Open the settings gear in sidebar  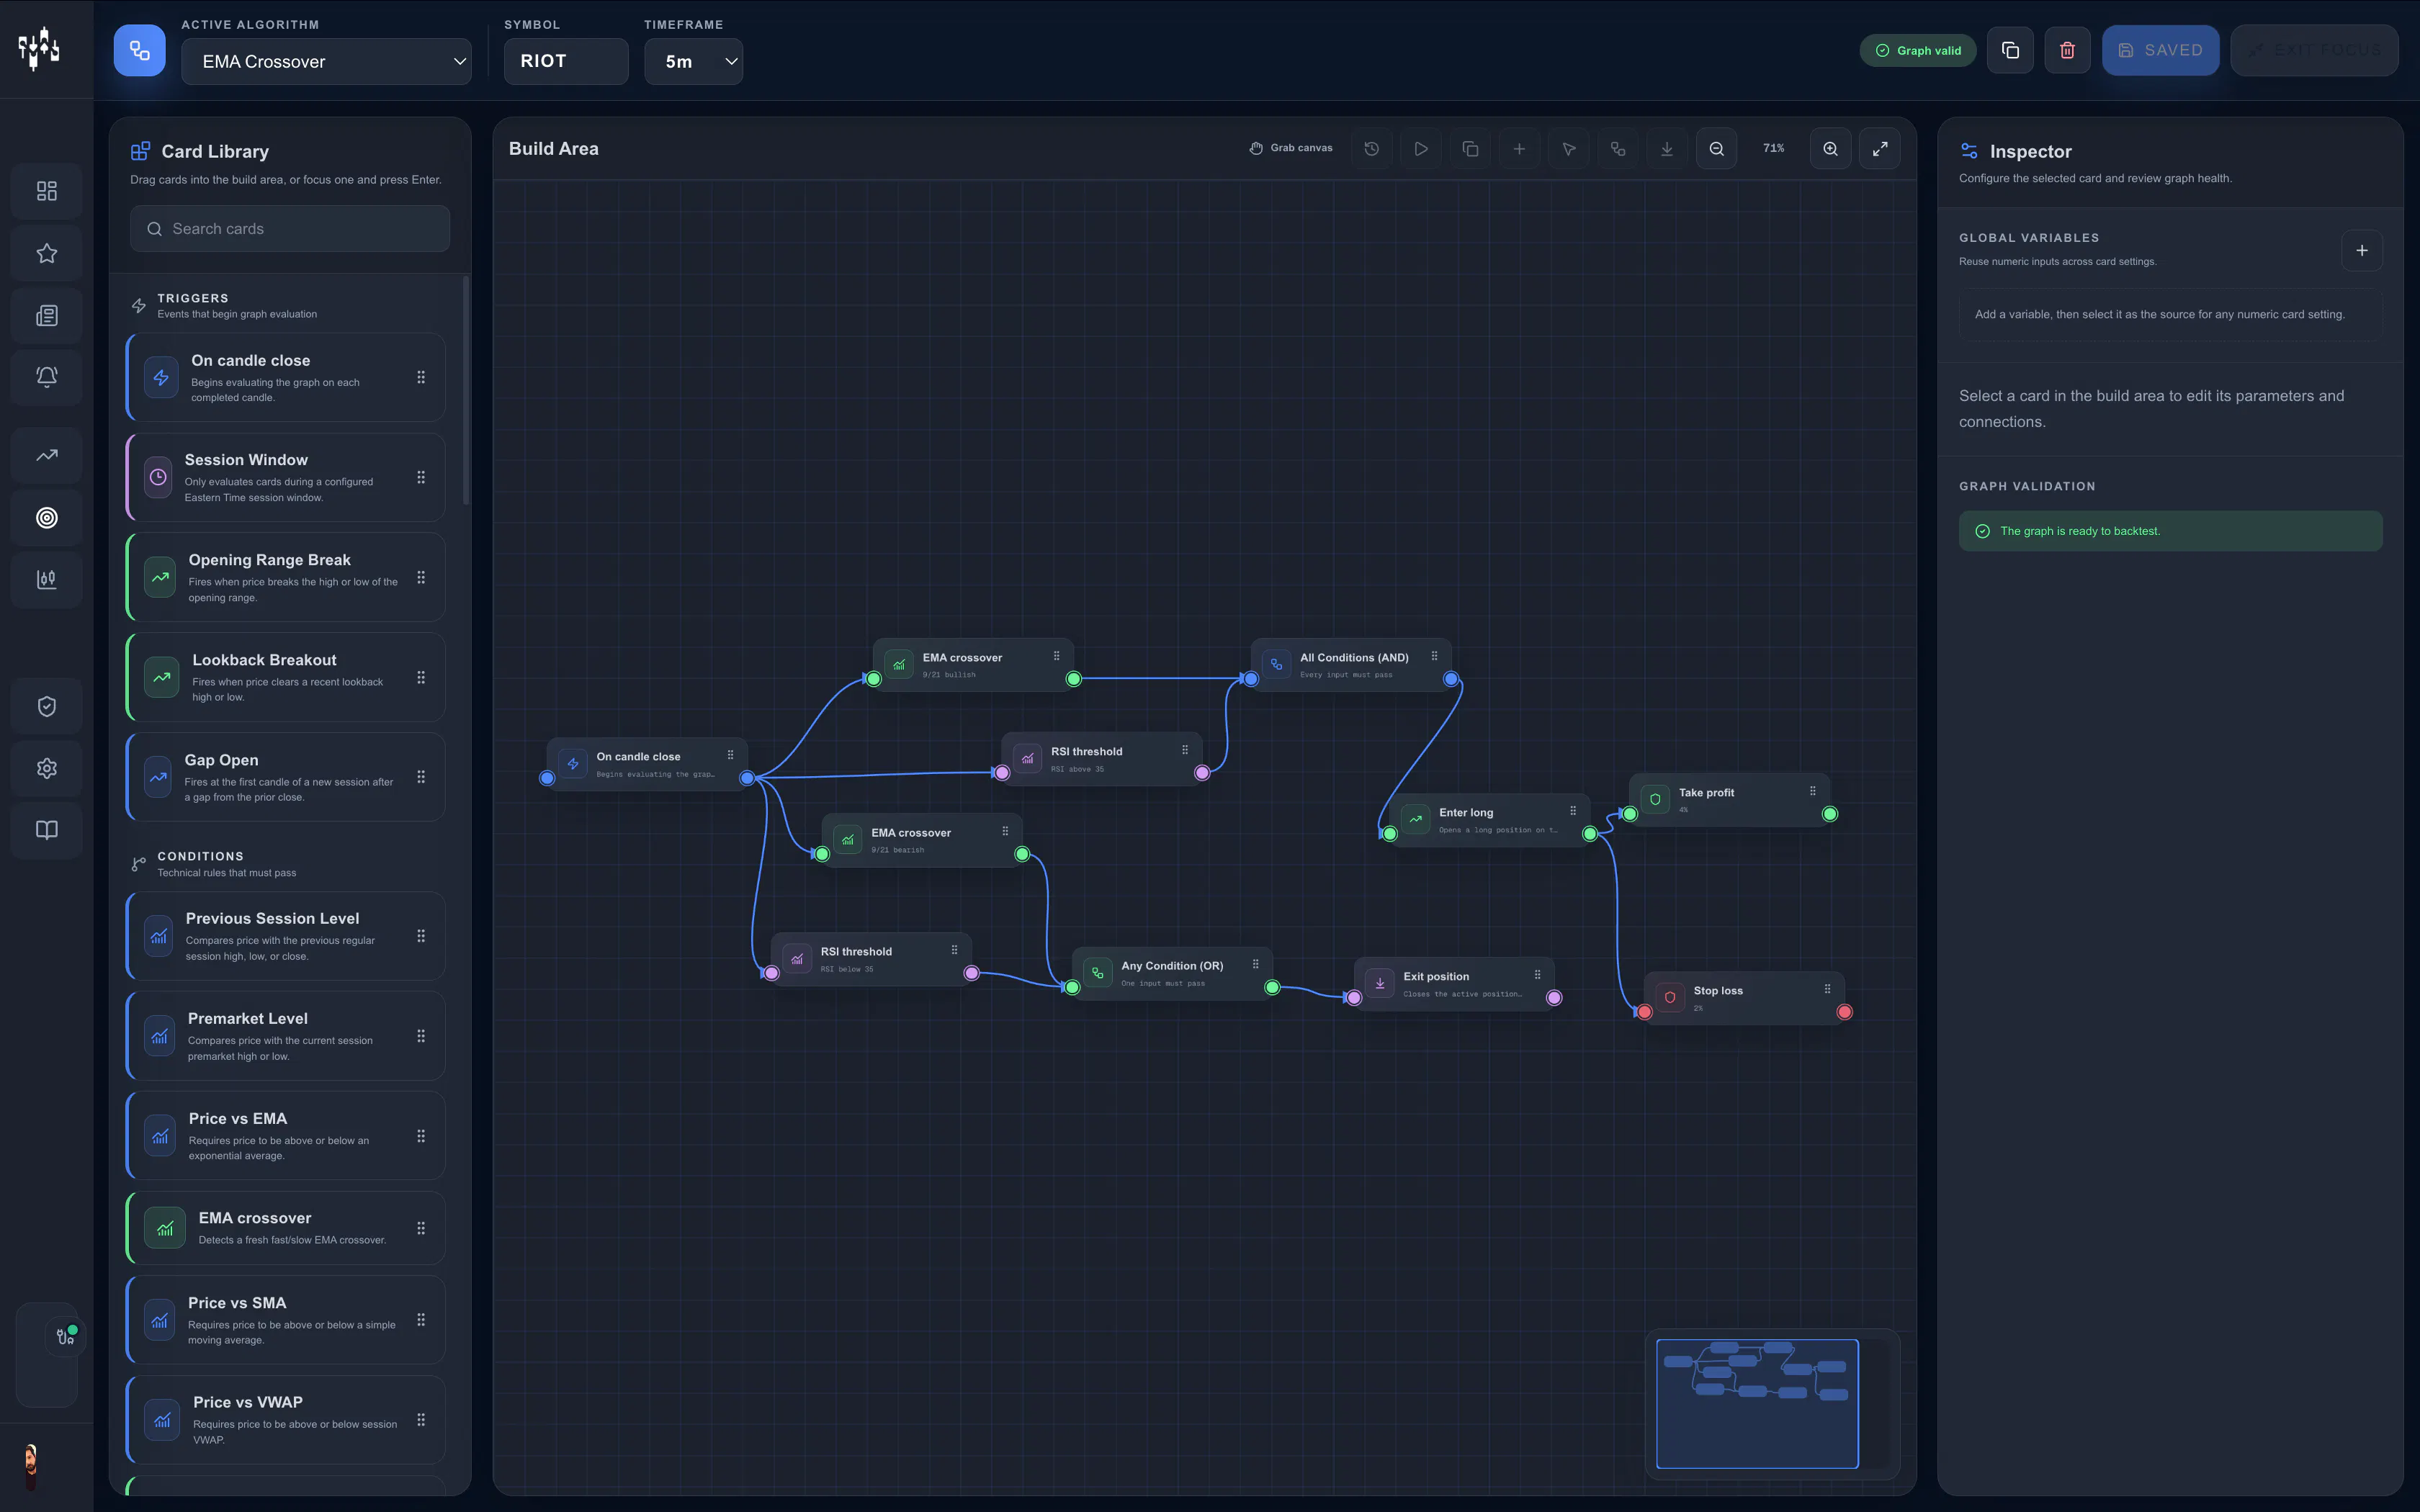tap(47, 768)
